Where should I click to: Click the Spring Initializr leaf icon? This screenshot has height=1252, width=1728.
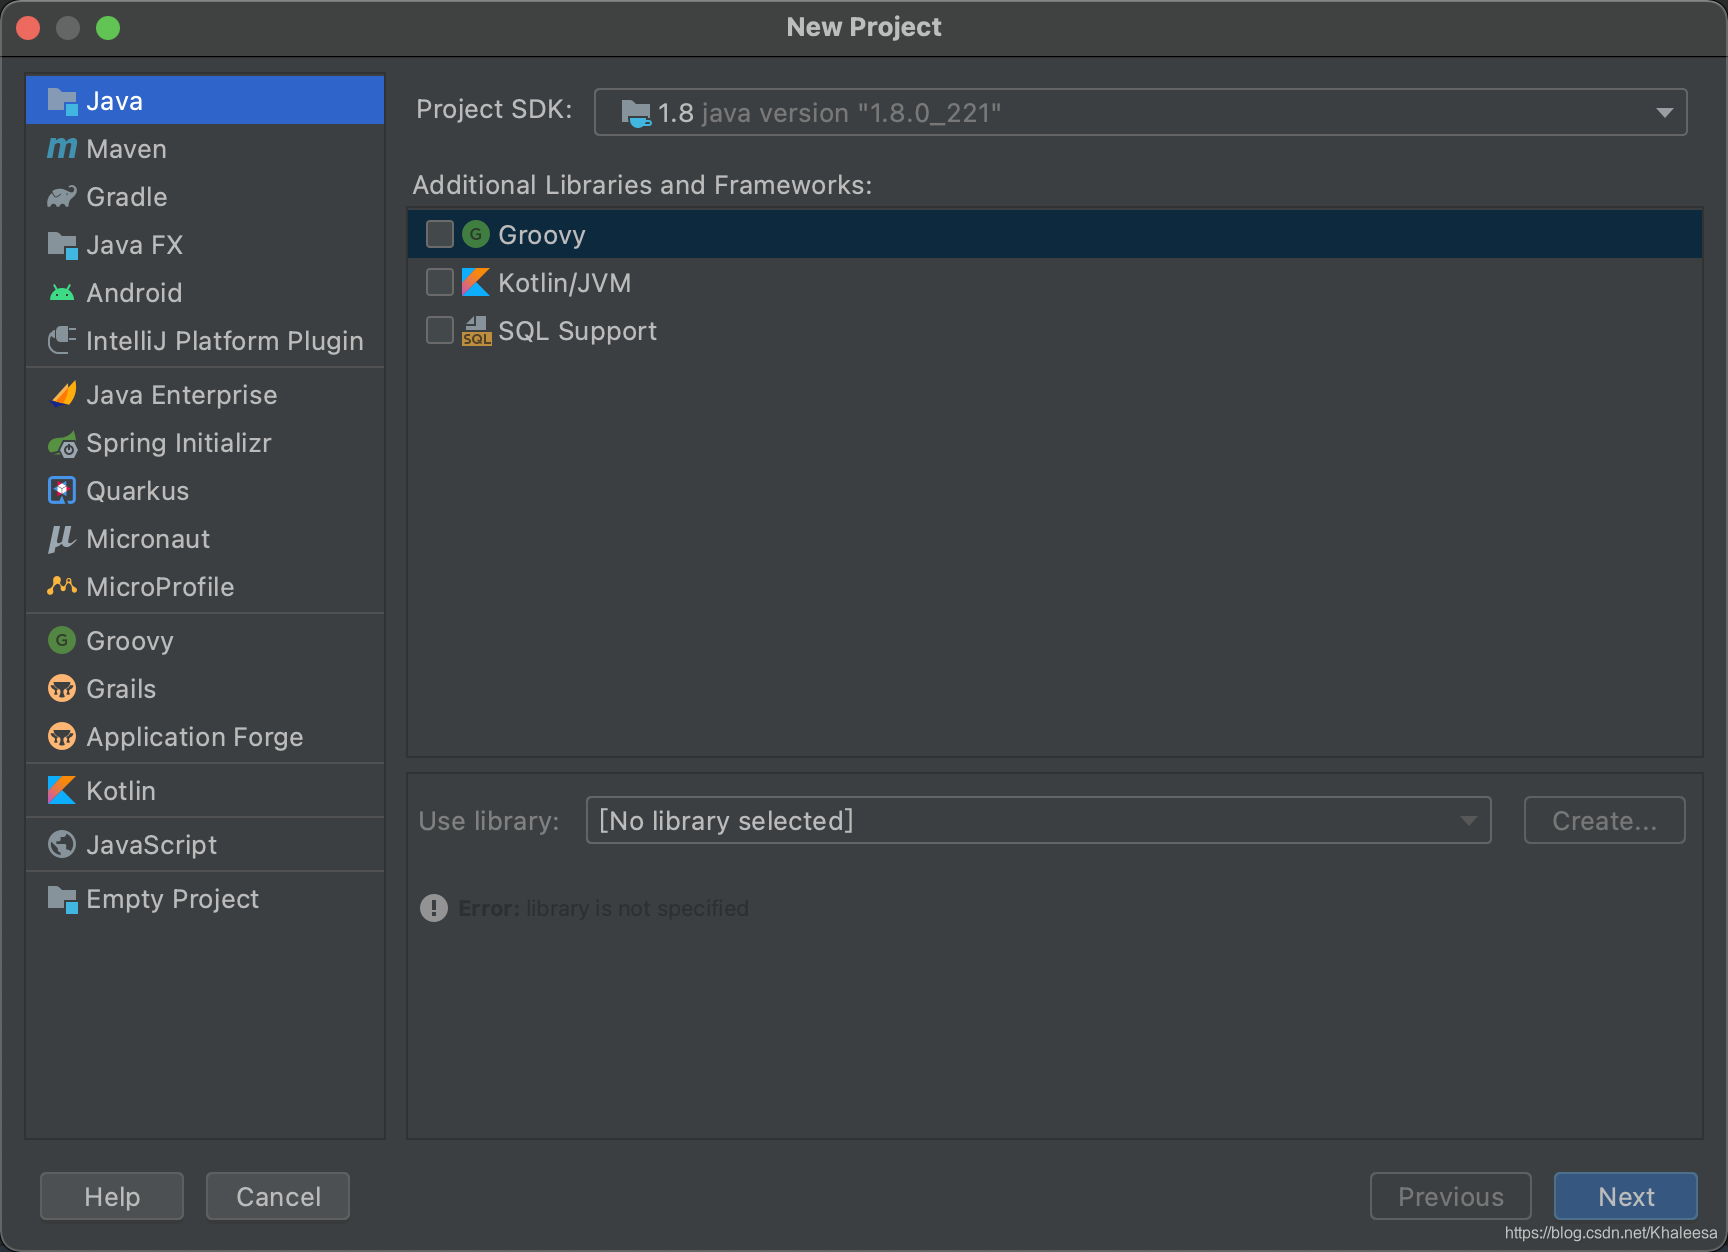point(62,443)
